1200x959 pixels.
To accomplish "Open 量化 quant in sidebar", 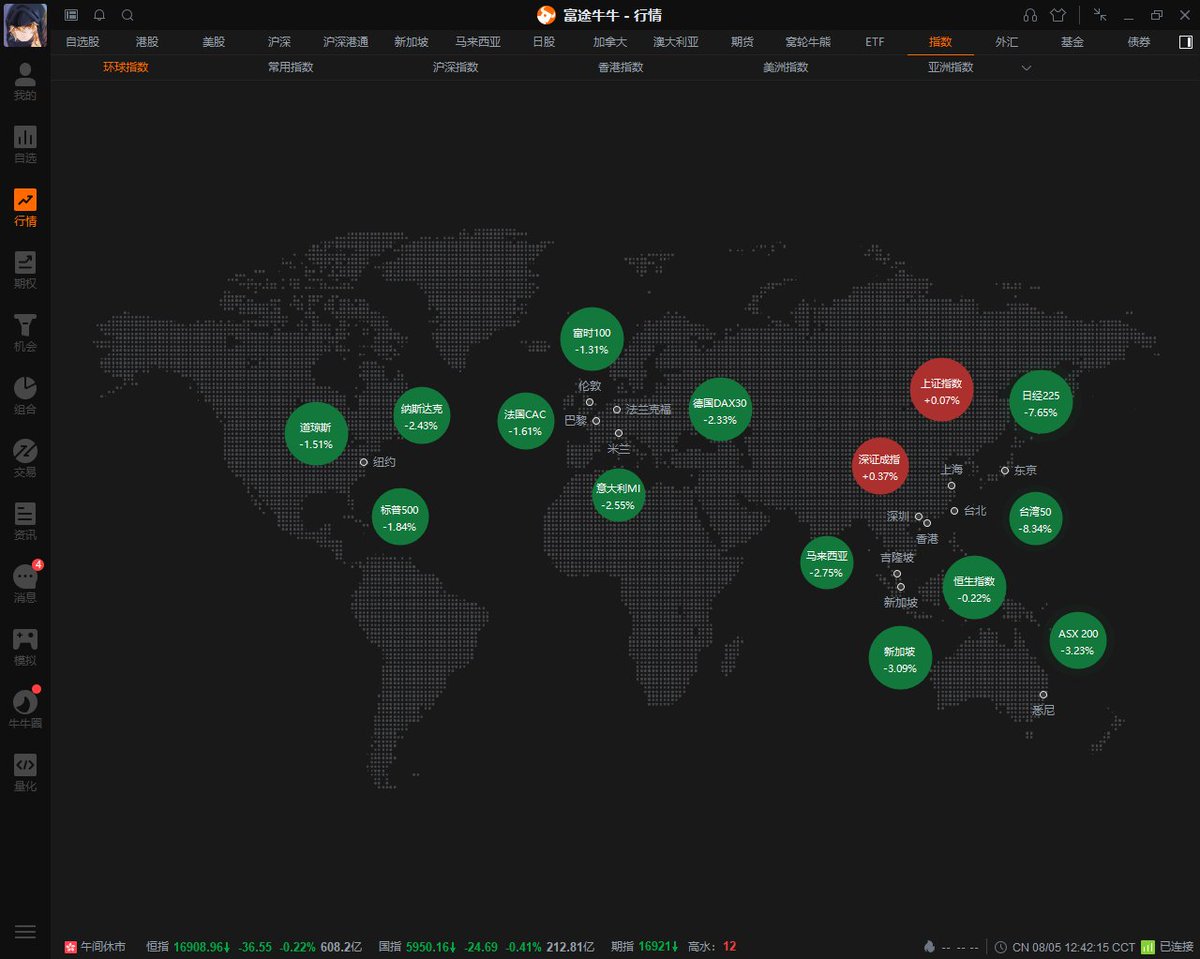I will (x=25, y=773).
